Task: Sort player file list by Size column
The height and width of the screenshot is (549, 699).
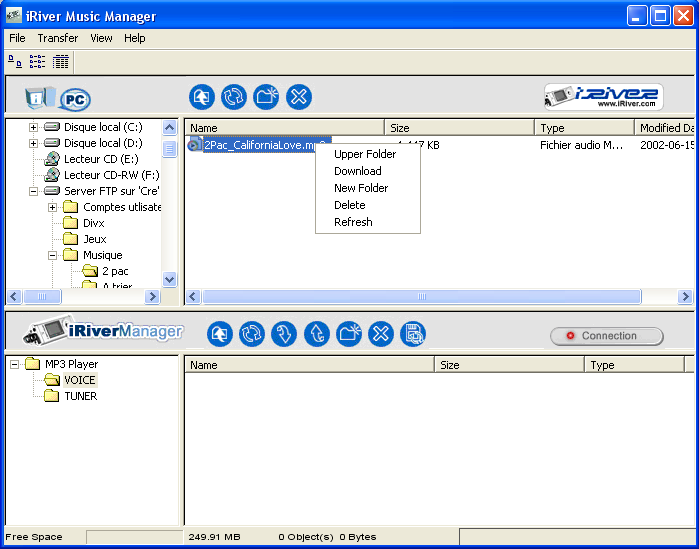Action: click(x=509, y=365)
